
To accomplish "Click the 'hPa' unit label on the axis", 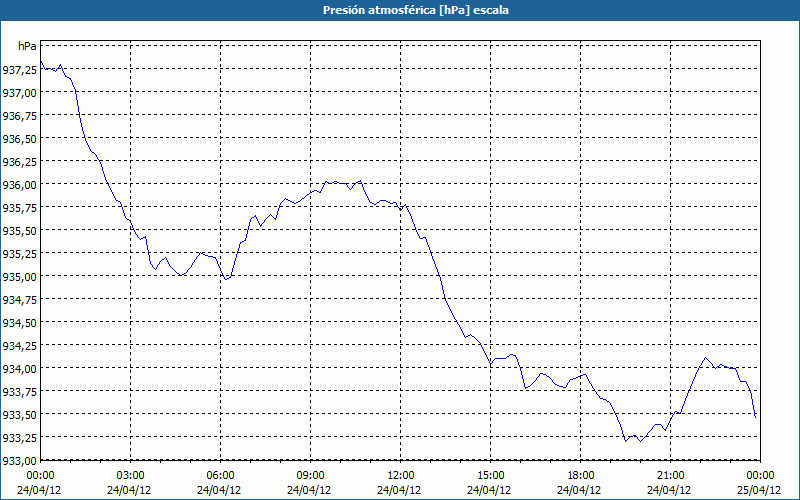I will (28, 46).
